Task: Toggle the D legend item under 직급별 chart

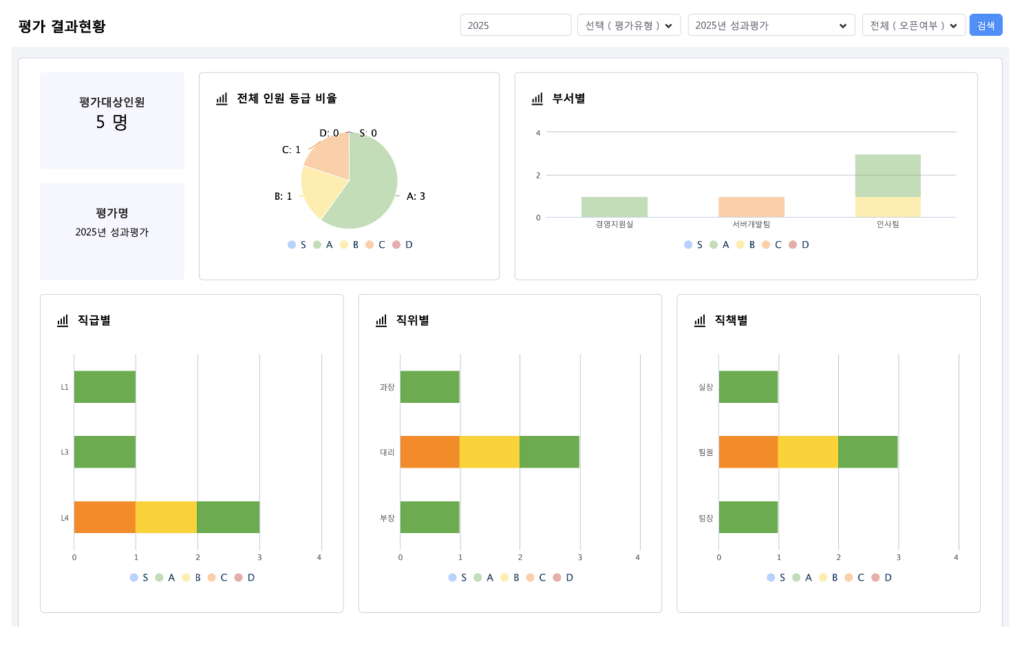Action: point(245,578)
